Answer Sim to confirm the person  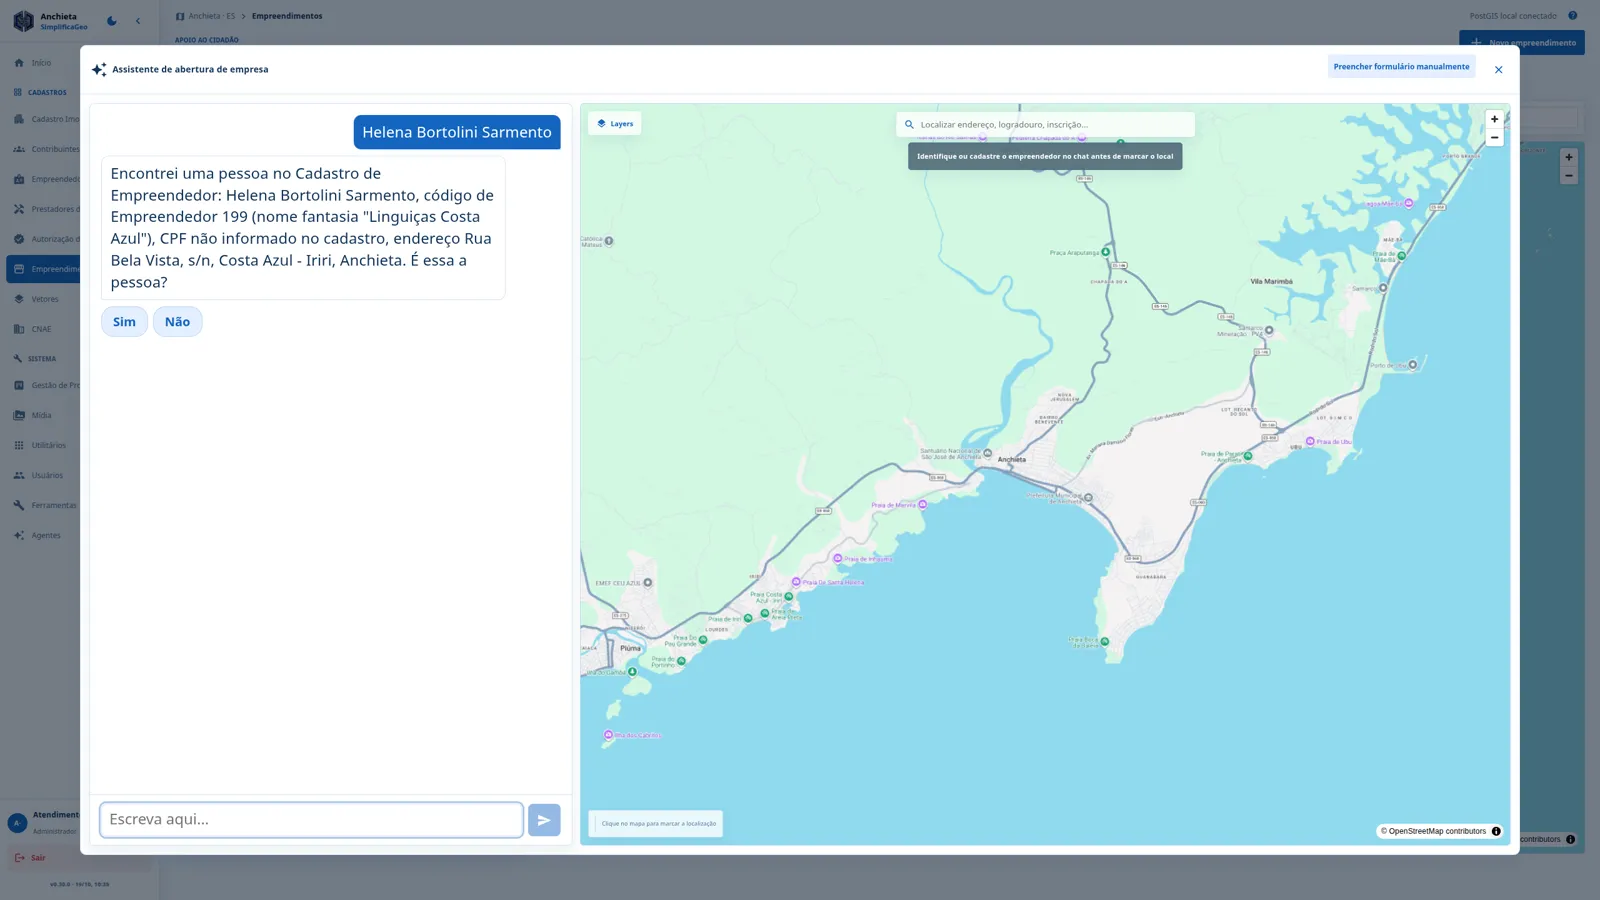click(124, 322)
